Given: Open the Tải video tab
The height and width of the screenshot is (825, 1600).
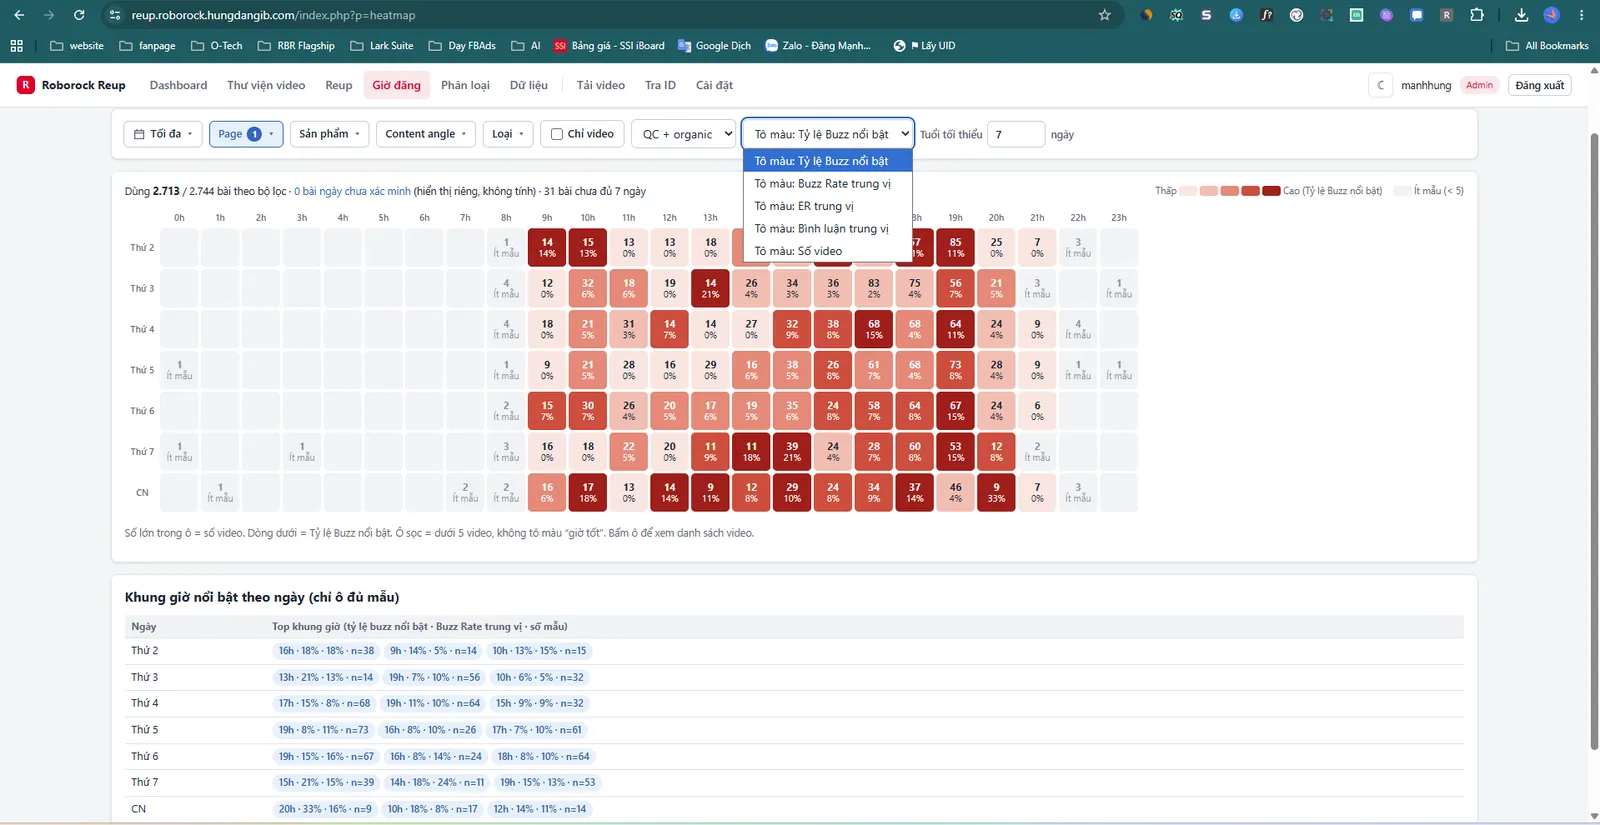Looking at the screenshot, I should (601, 85).
